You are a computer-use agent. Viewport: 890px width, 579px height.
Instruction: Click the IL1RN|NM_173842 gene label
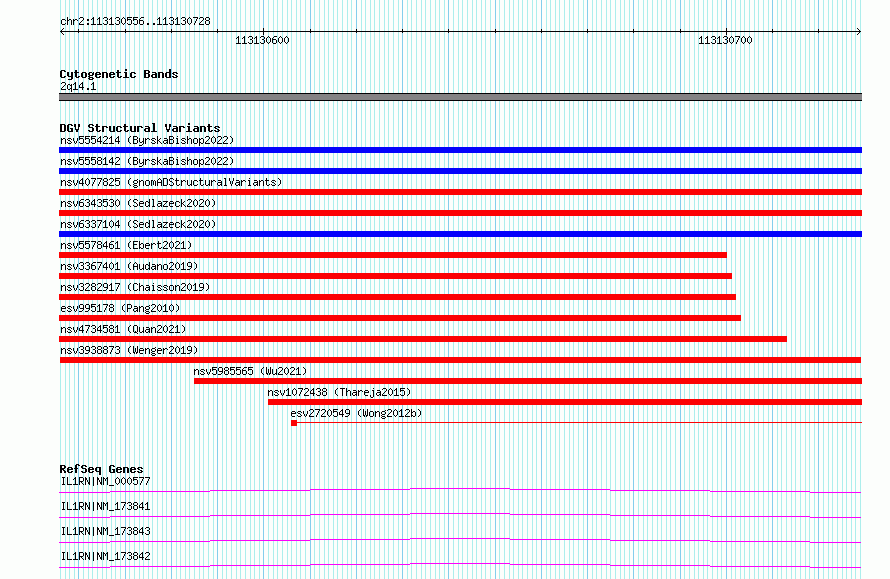[x=105, y=556]
